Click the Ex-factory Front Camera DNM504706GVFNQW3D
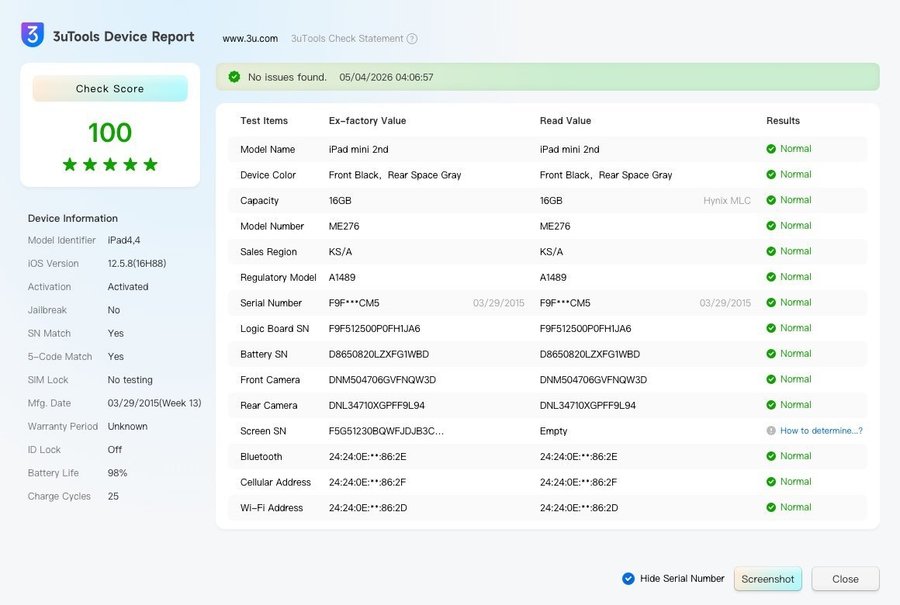Screen dimensions: 900x605 [382, 379]
